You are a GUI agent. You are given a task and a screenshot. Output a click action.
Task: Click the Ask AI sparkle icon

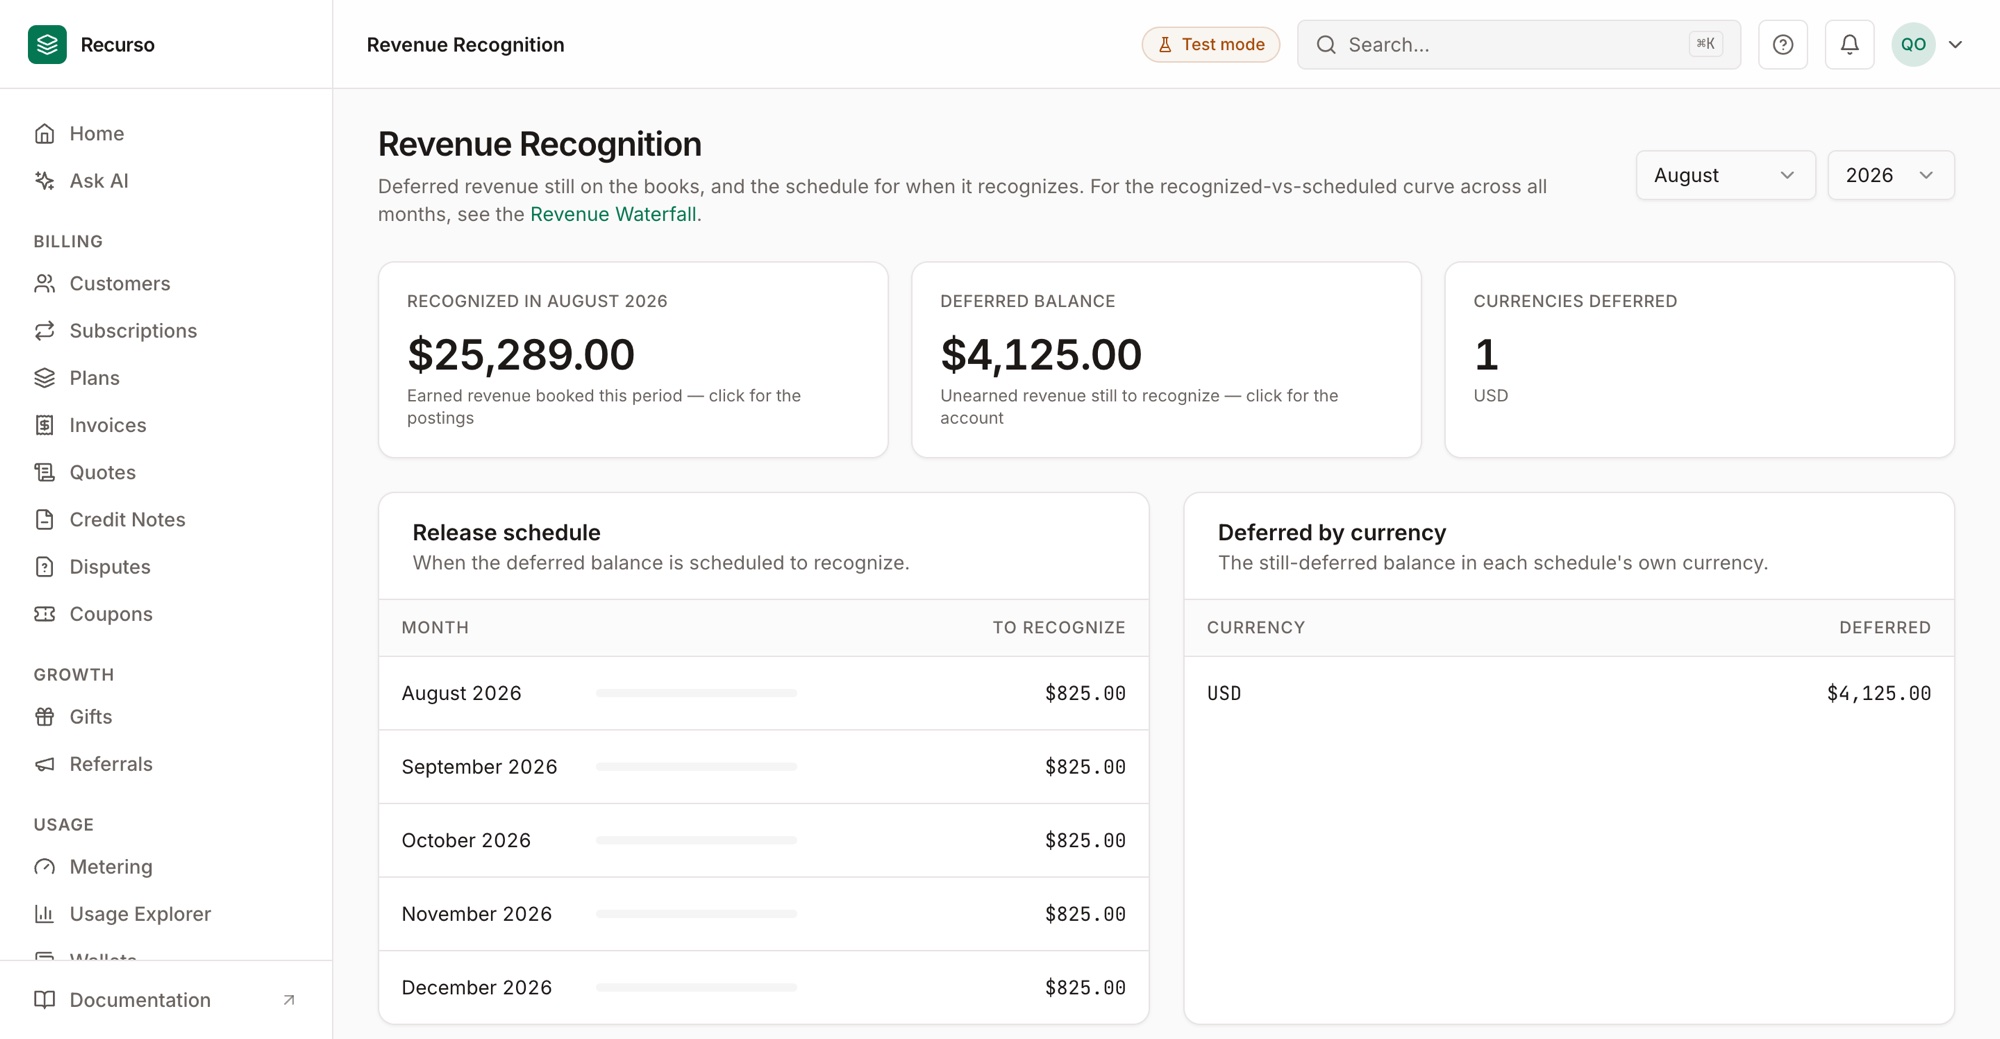point(44,181)
